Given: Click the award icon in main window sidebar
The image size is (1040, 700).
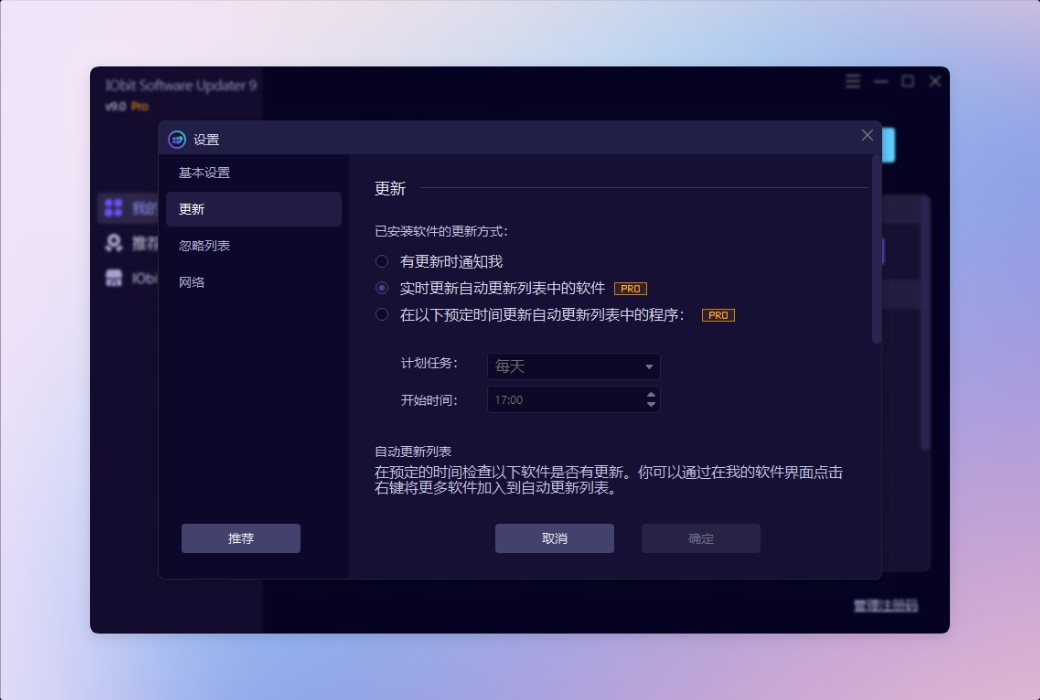Looking at the screenshot, I should (113, 243).
